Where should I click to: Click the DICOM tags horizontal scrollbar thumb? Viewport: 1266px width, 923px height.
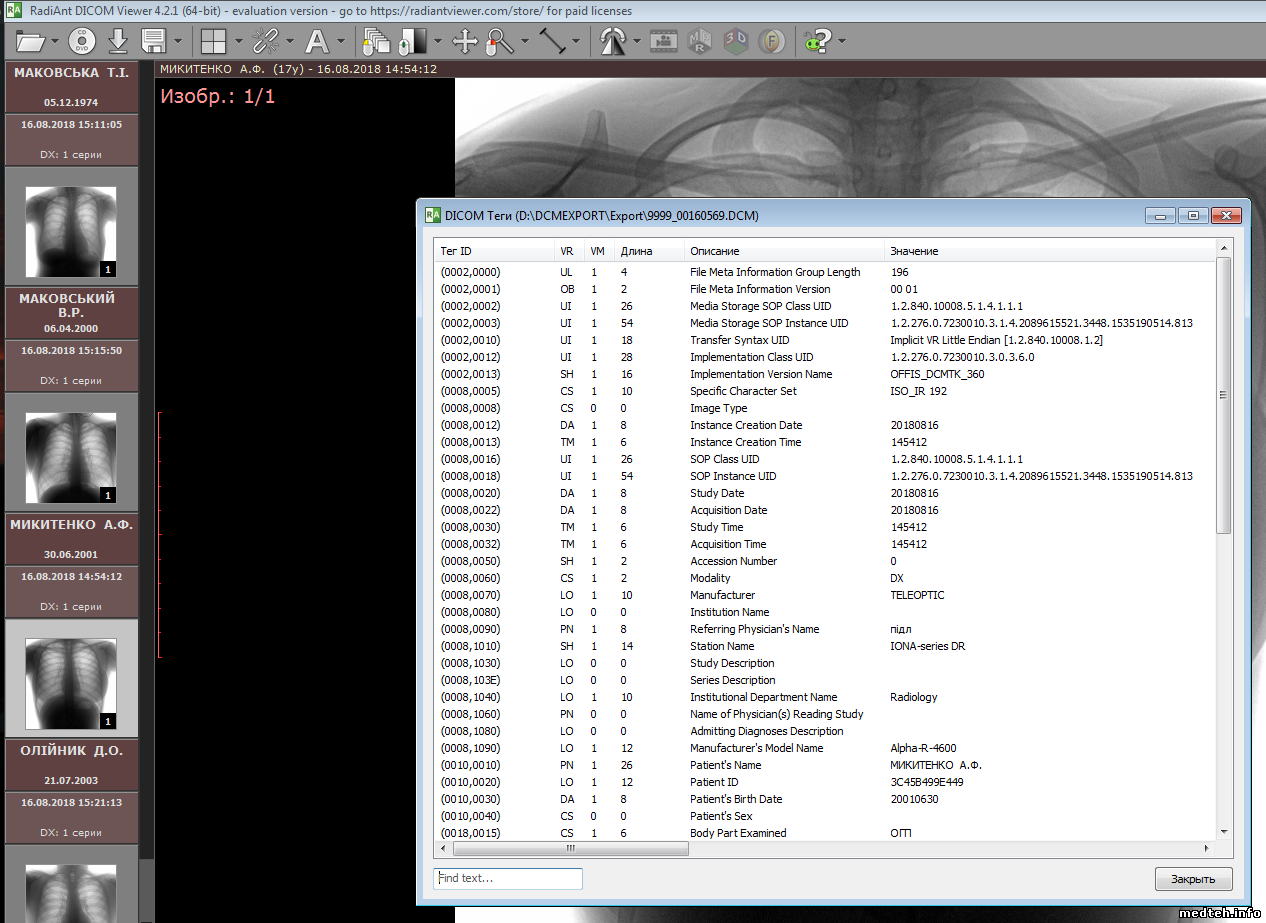(570, 848)
